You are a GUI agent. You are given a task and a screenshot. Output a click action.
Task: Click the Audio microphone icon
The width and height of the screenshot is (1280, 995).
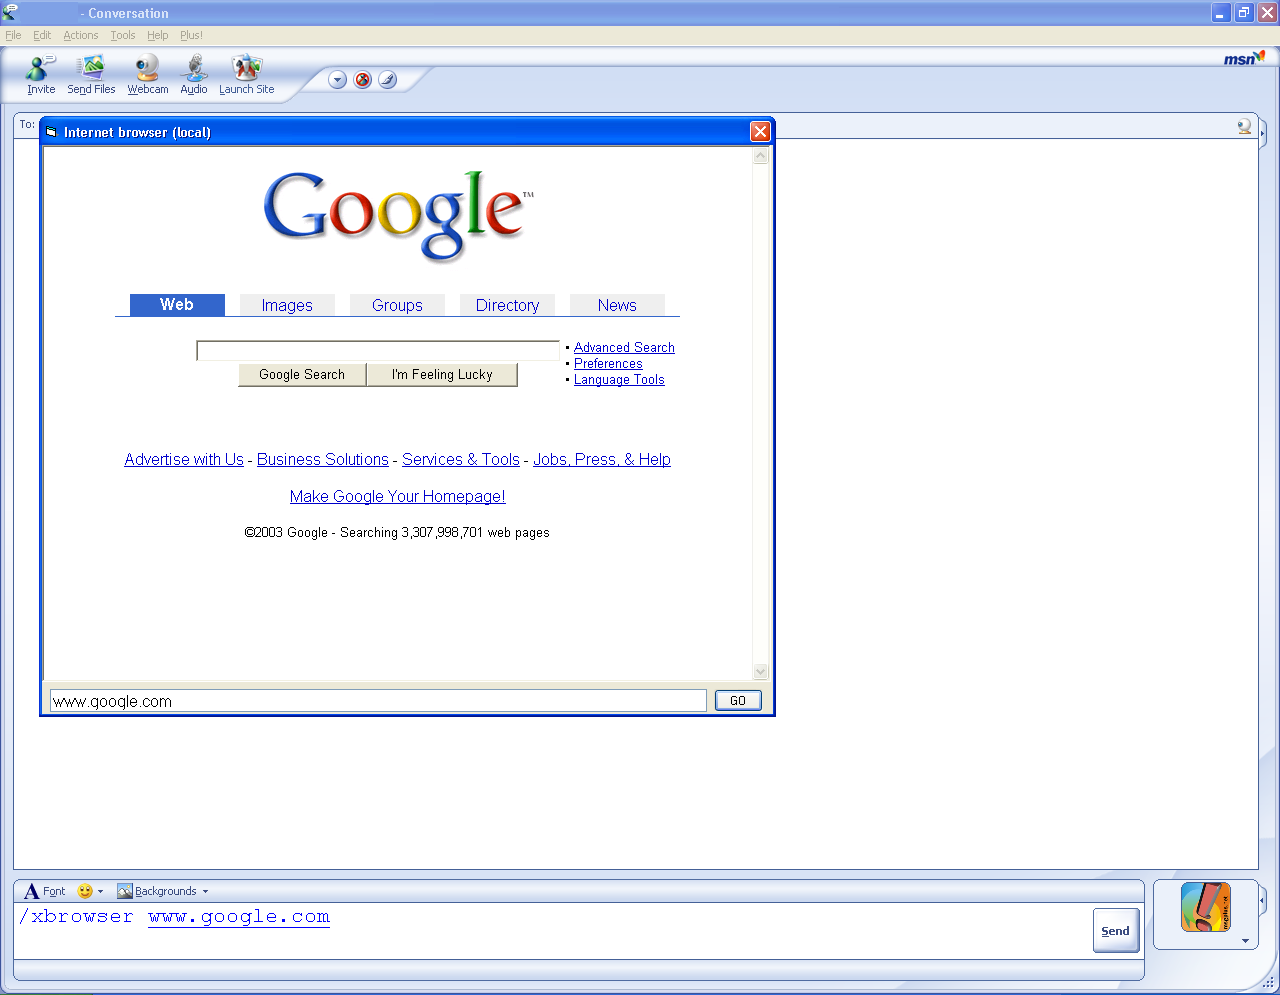194,69
